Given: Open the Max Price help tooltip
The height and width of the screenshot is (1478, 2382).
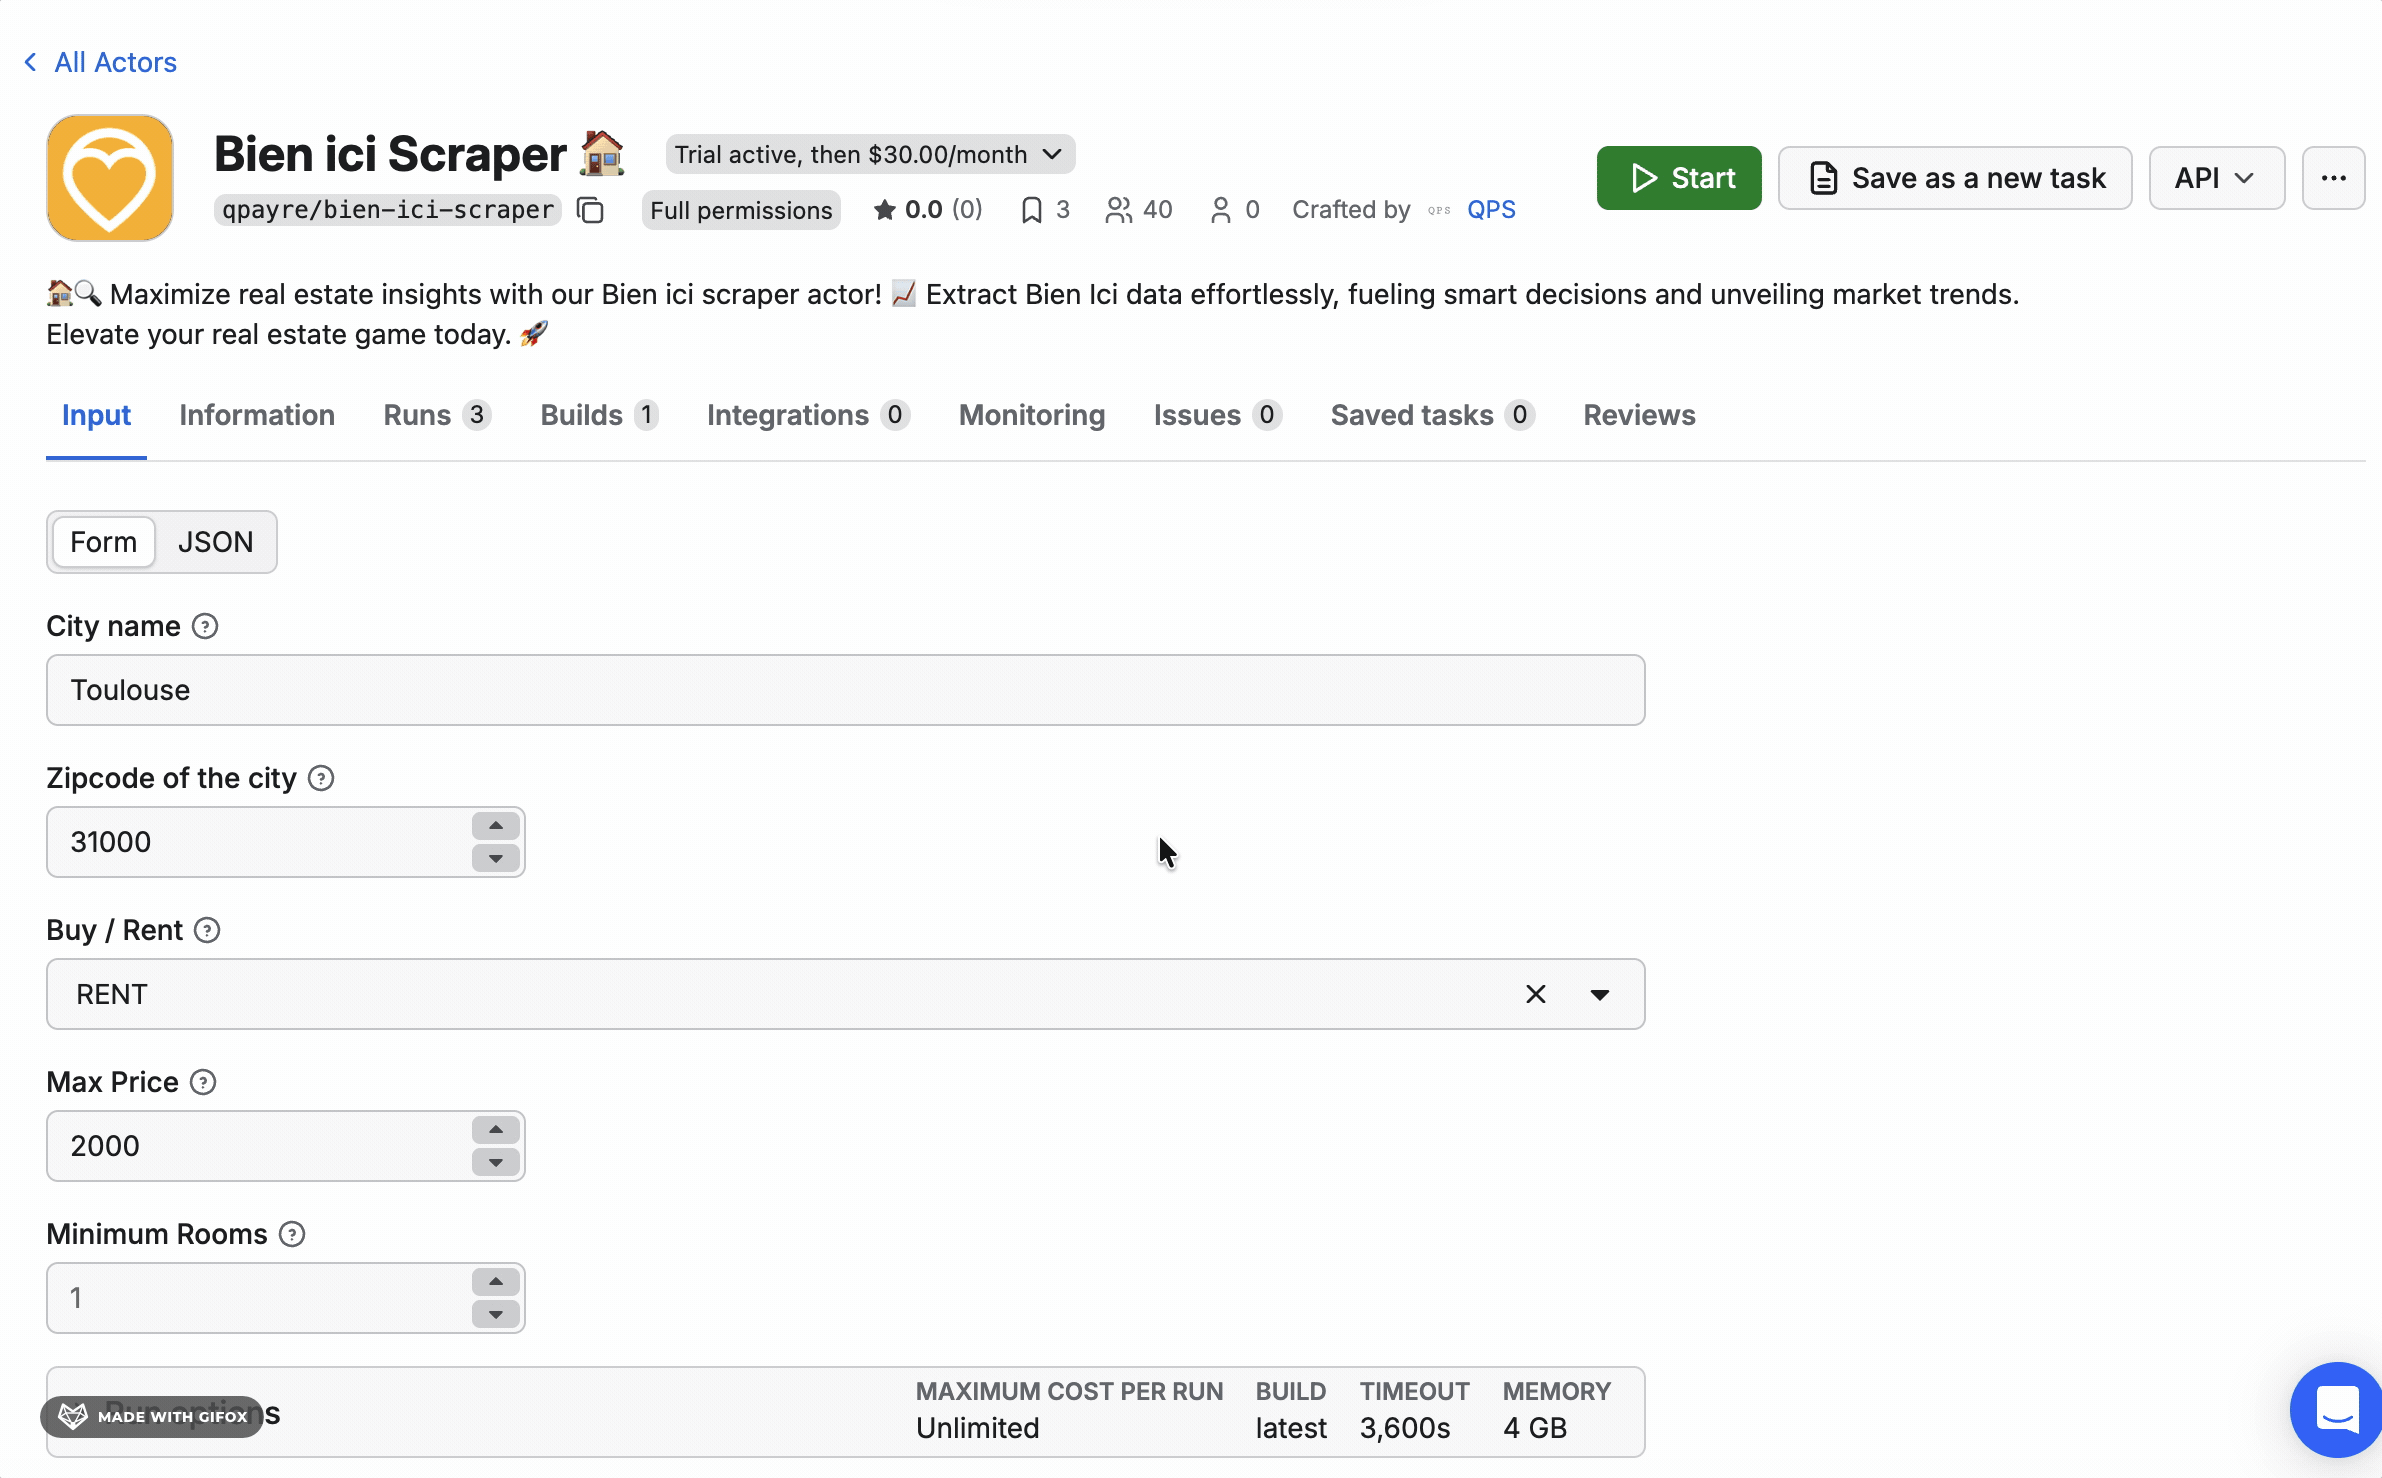Looking at the screenshot, I should click(x=203, y=1082).
